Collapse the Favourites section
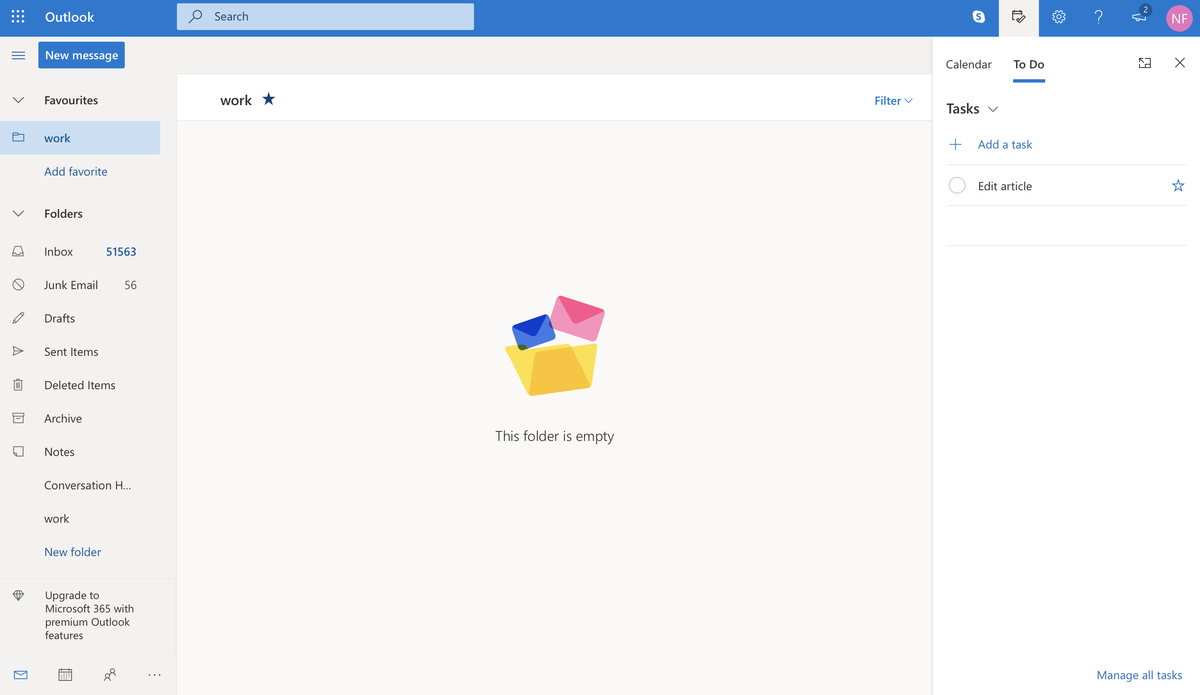The height and width of the screenshot is (695, 1200). 17,100
